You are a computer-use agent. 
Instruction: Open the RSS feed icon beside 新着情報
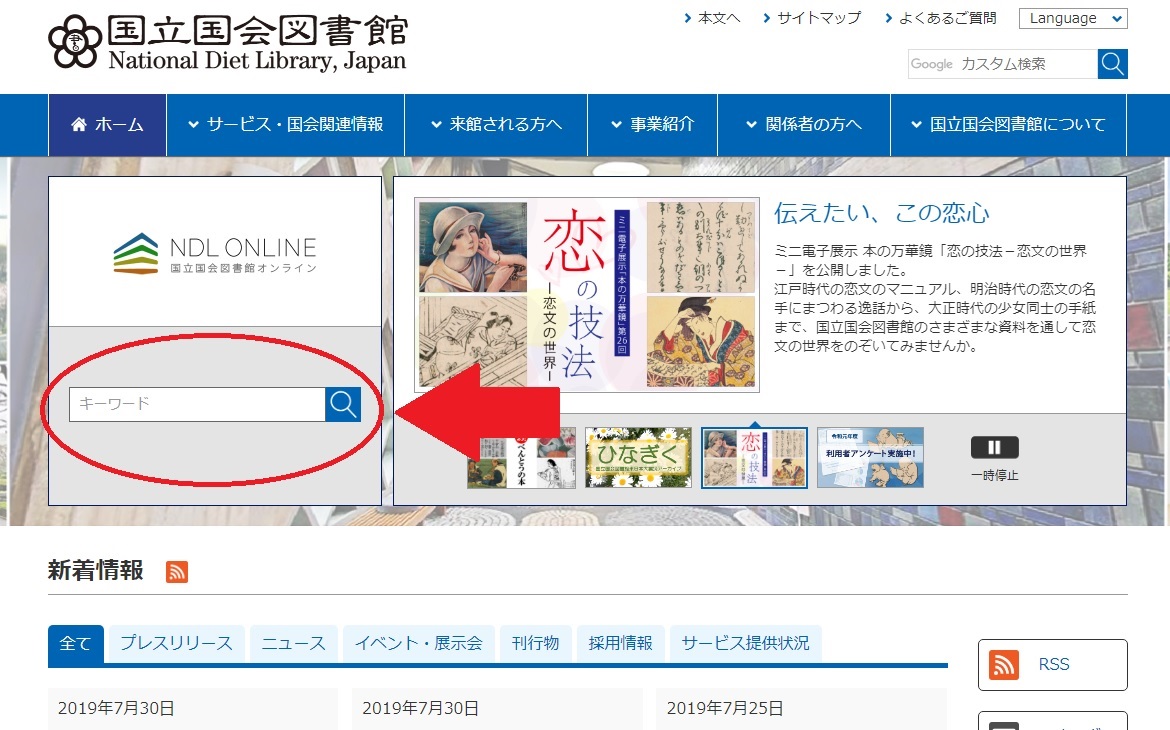177,572
